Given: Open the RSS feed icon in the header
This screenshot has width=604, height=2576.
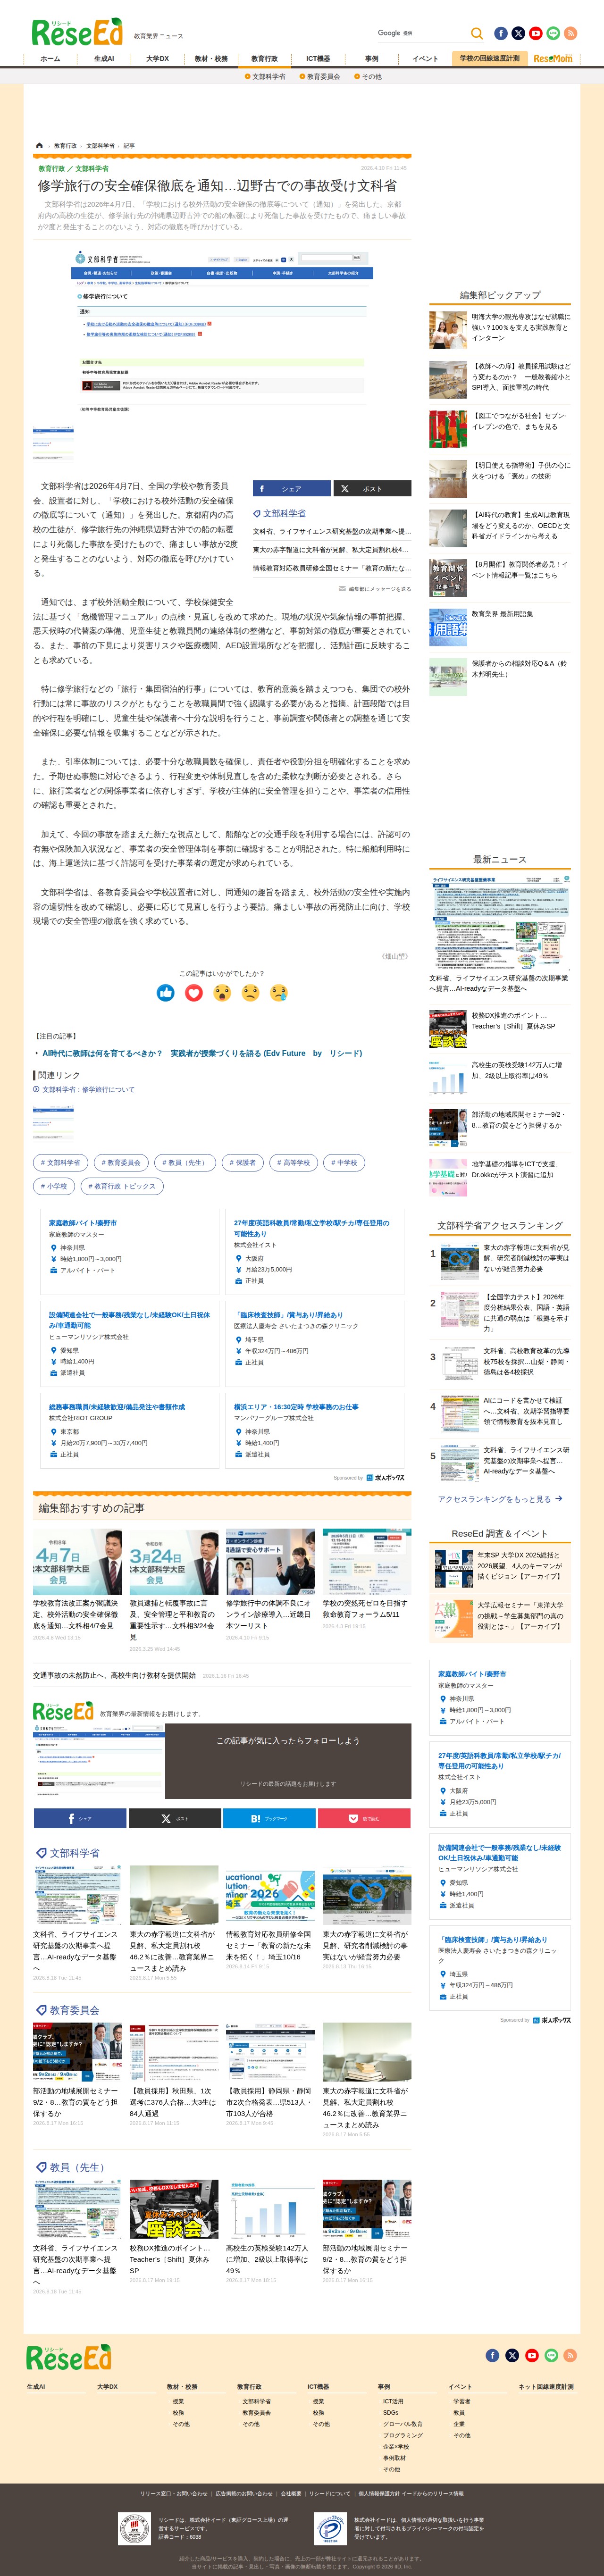Looking at the screenshot, I should (x=570, y=33).
